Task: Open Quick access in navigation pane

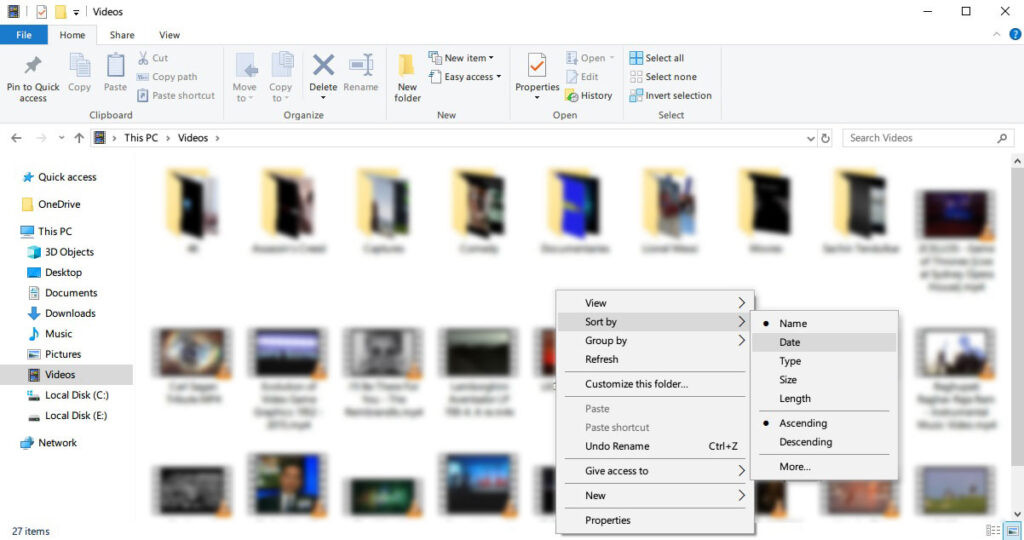Action: 59,177
